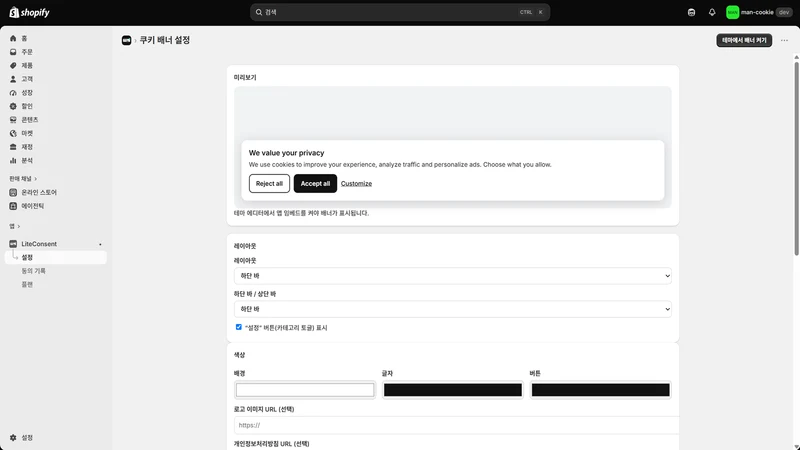Pick the 버튼 button color swatch
Image resolution: width=800 pixels, height=450 pixels.
click(601, 390)
